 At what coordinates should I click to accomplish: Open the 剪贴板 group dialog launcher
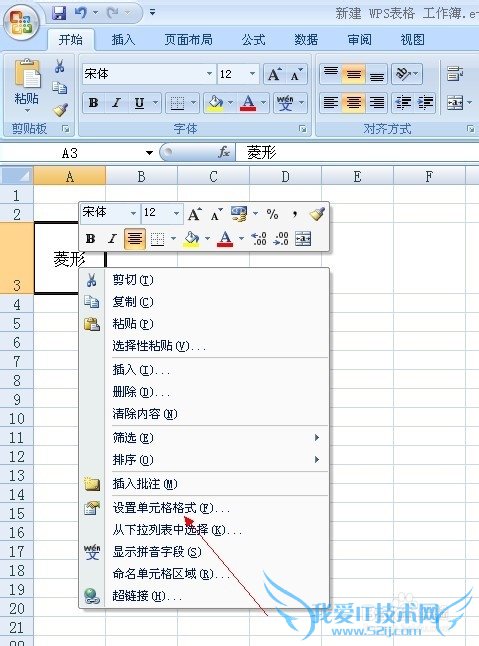(x=65, y=129)
